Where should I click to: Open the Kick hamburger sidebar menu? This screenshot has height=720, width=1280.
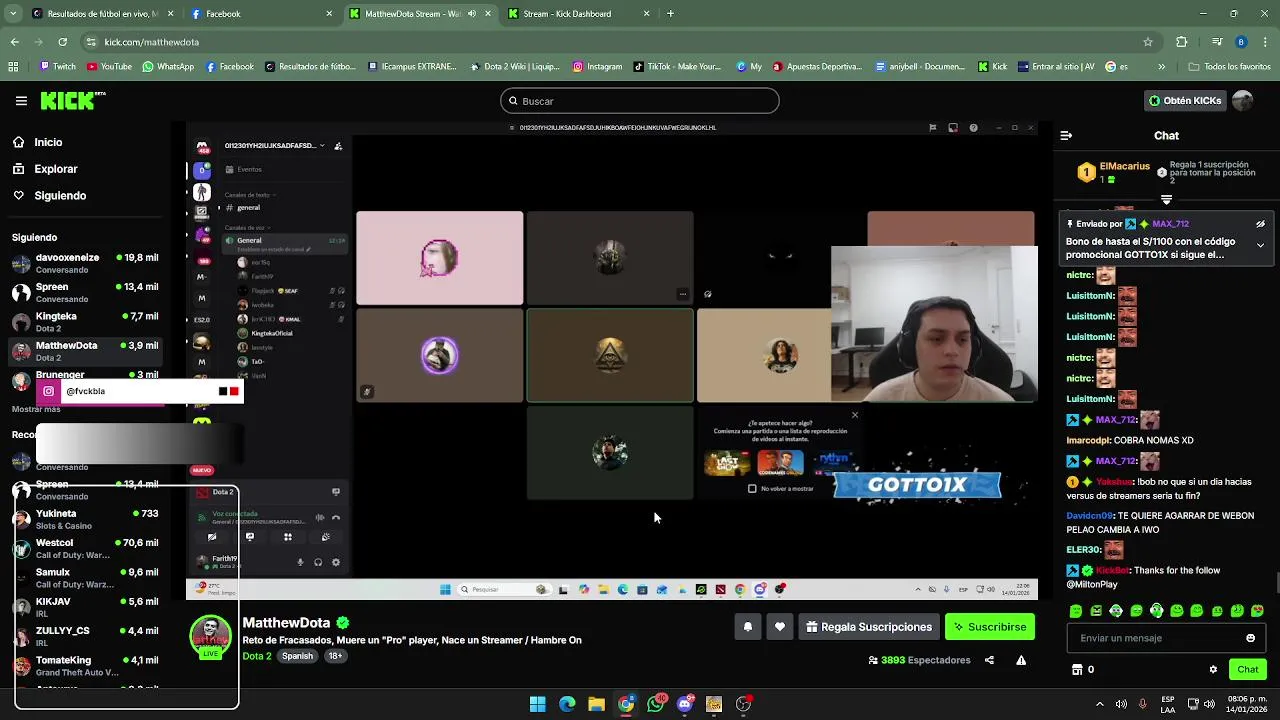click(21, 101)
